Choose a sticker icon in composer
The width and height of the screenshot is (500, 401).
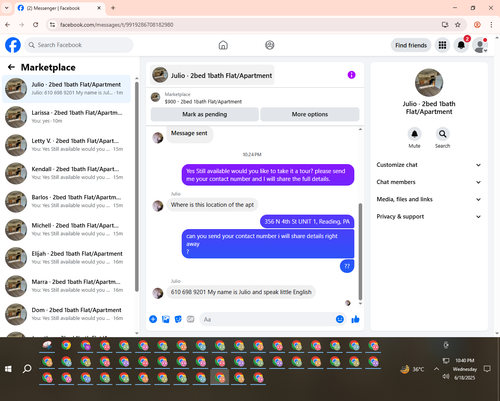pyautogui.click(x=178, y=319)
